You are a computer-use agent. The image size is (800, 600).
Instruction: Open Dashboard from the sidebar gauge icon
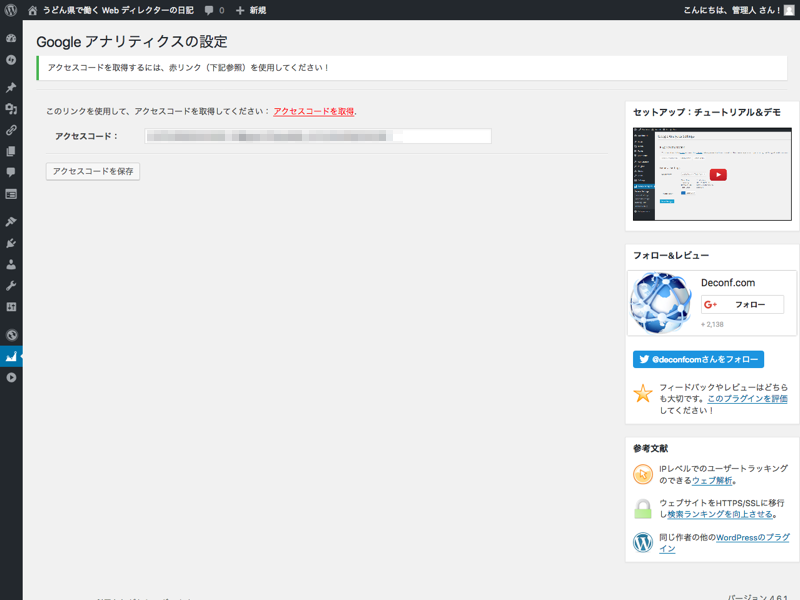[x=11, y=38]
